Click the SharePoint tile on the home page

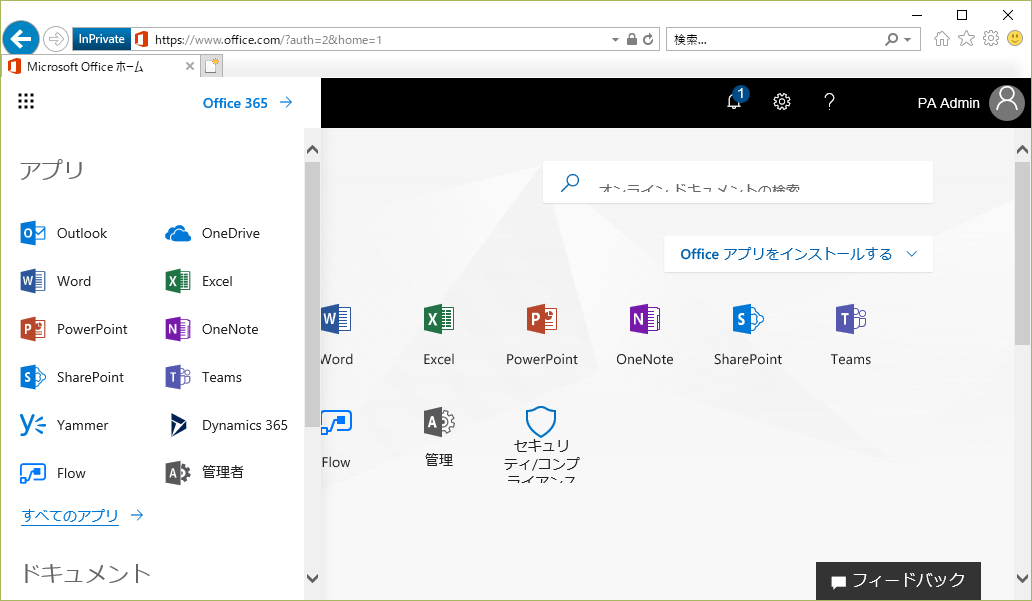click(748, 334)
